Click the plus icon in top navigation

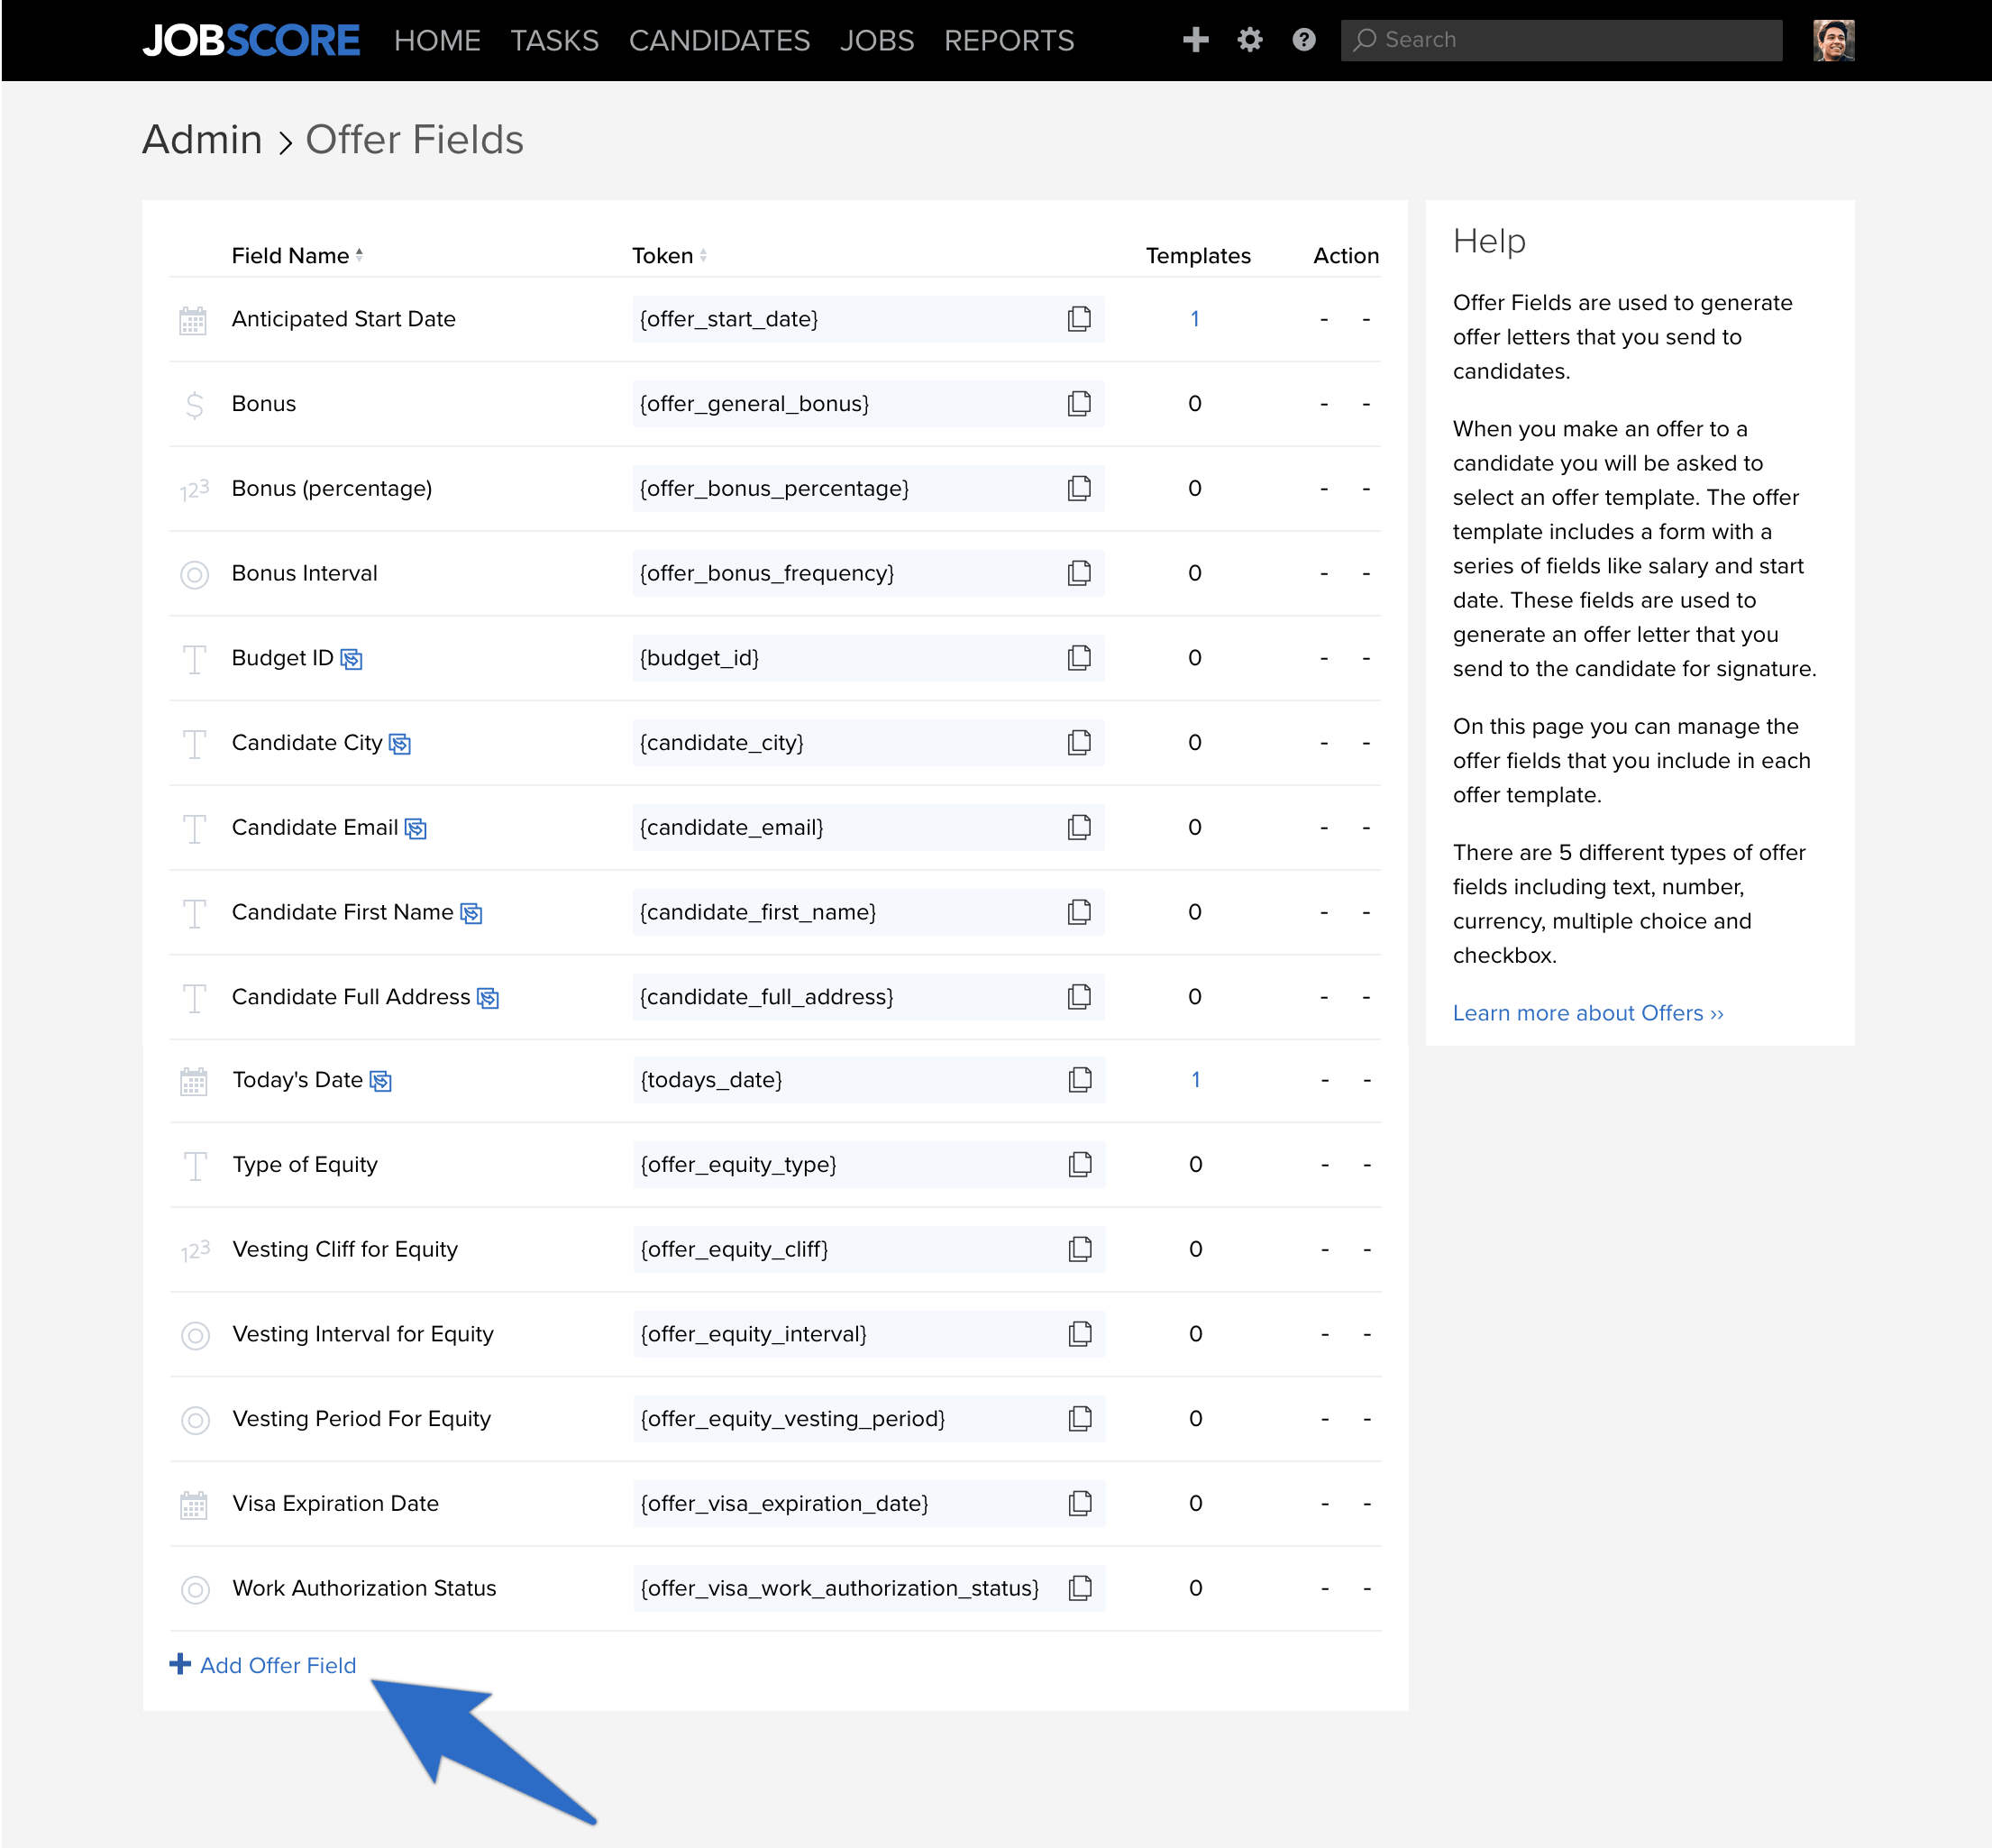point(1195,40)
